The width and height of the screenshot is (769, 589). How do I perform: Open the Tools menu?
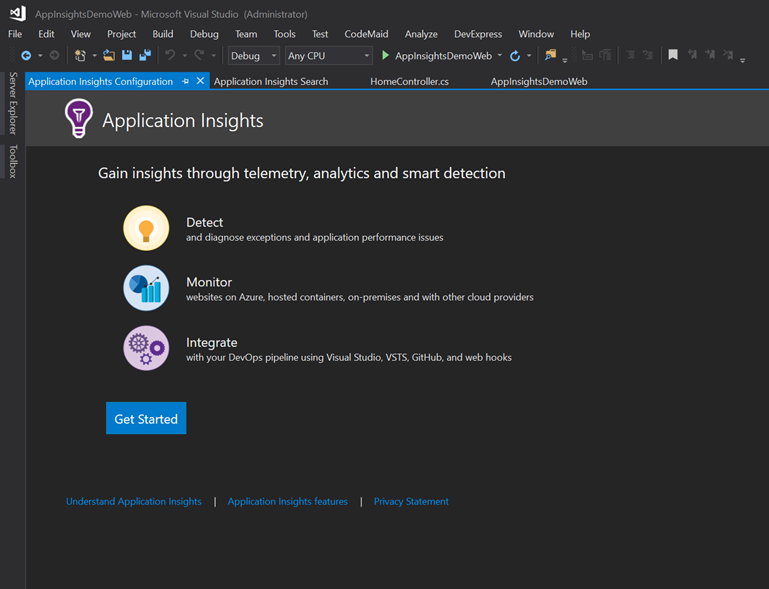284,34
